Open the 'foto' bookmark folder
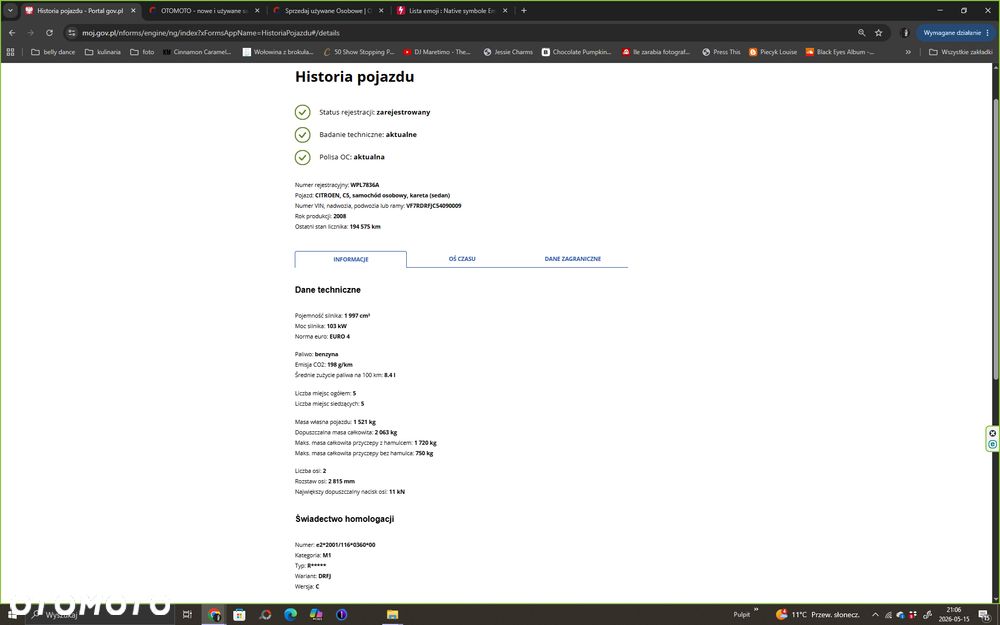The image size is (1000, 625). 142,52
